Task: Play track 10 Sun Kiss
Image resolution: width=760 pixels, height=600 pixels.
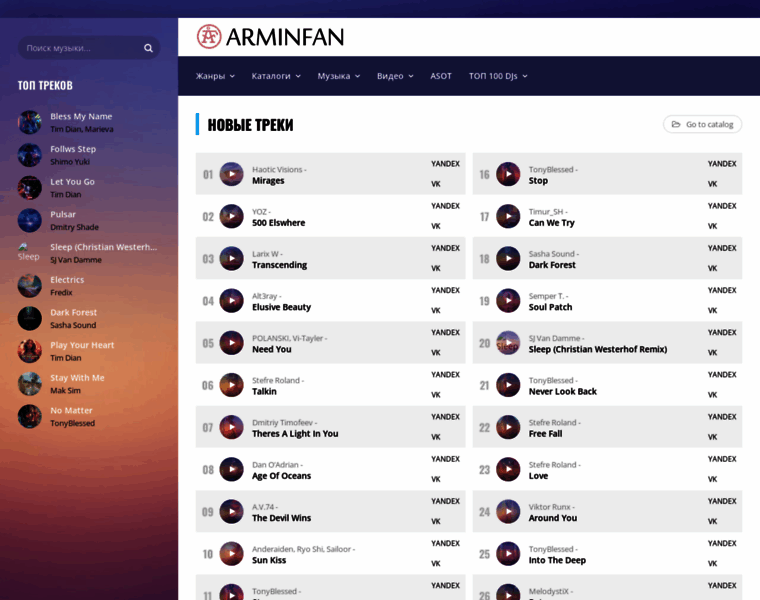Action: pos(232,553)
